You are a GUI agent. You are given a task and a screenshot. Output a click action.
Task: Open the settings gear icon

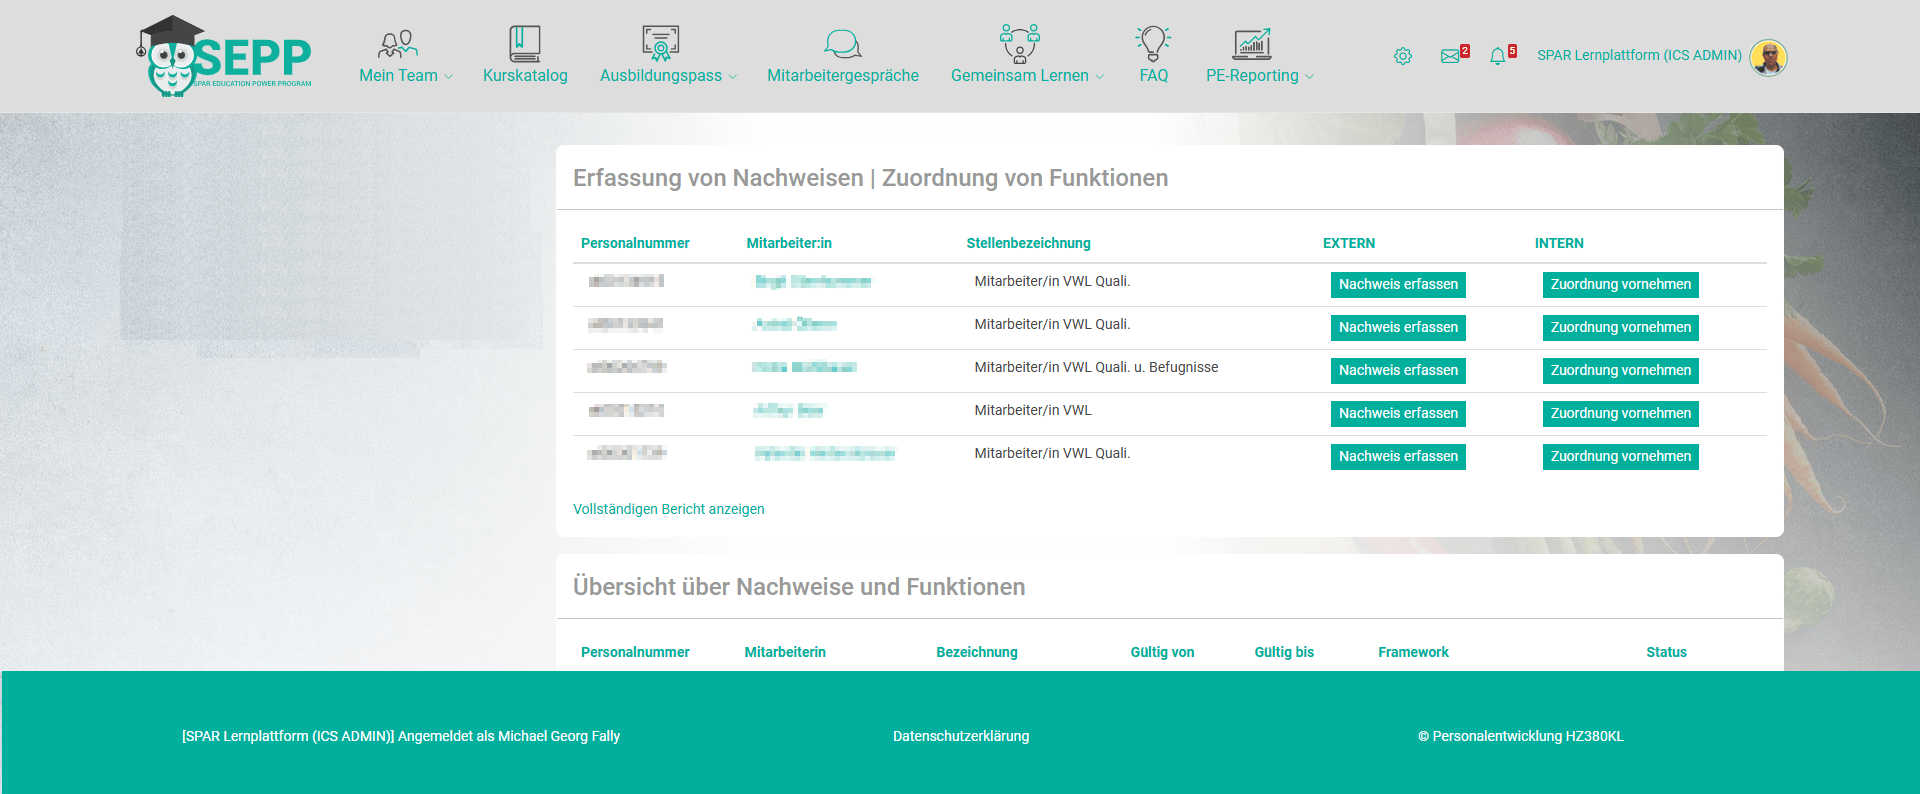(x=1403, y=56)
